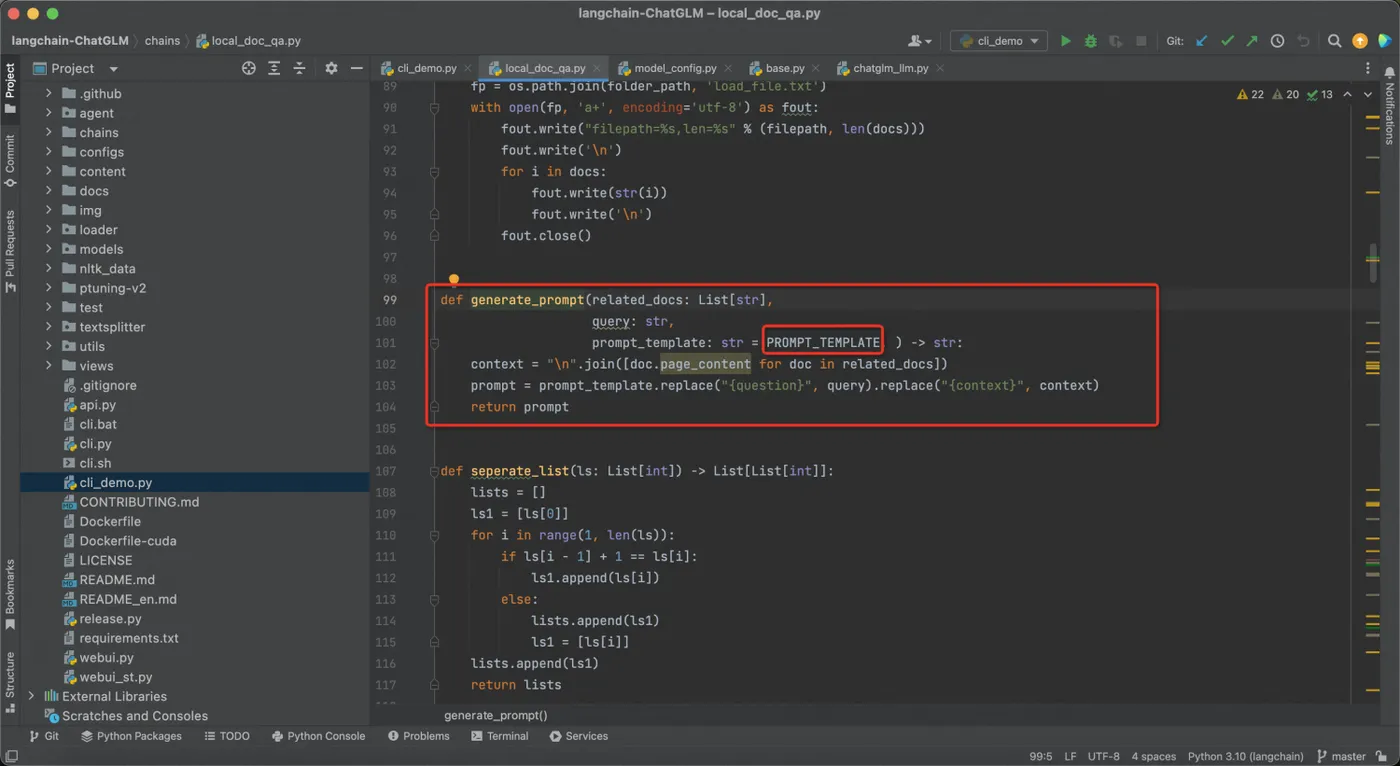Screen dimensions: 1400x766
Task: Open the Python Console tool window
Action: tap(318, 736)
